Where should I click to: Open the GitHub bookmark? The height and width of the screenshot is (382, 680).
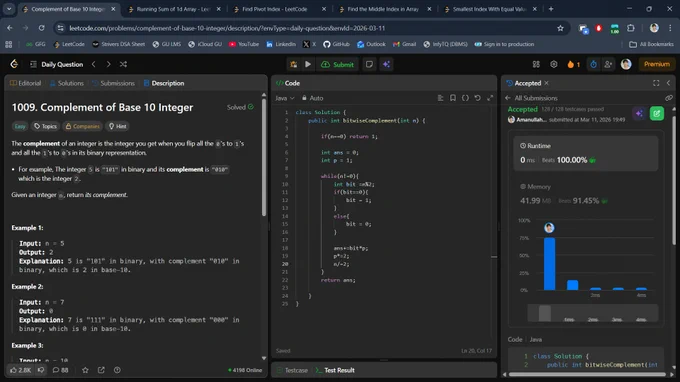tap(337, 44)
